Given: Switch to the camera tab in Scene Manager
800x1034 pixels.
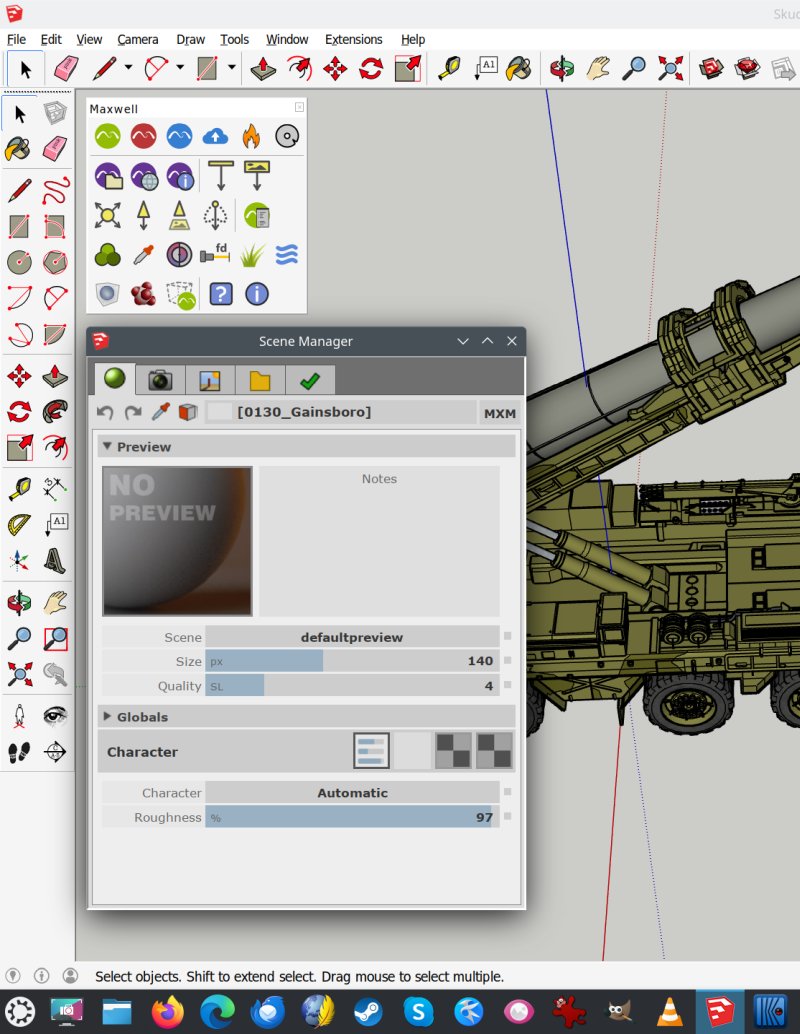Looking at the screenshot, I should pos(160,380).
